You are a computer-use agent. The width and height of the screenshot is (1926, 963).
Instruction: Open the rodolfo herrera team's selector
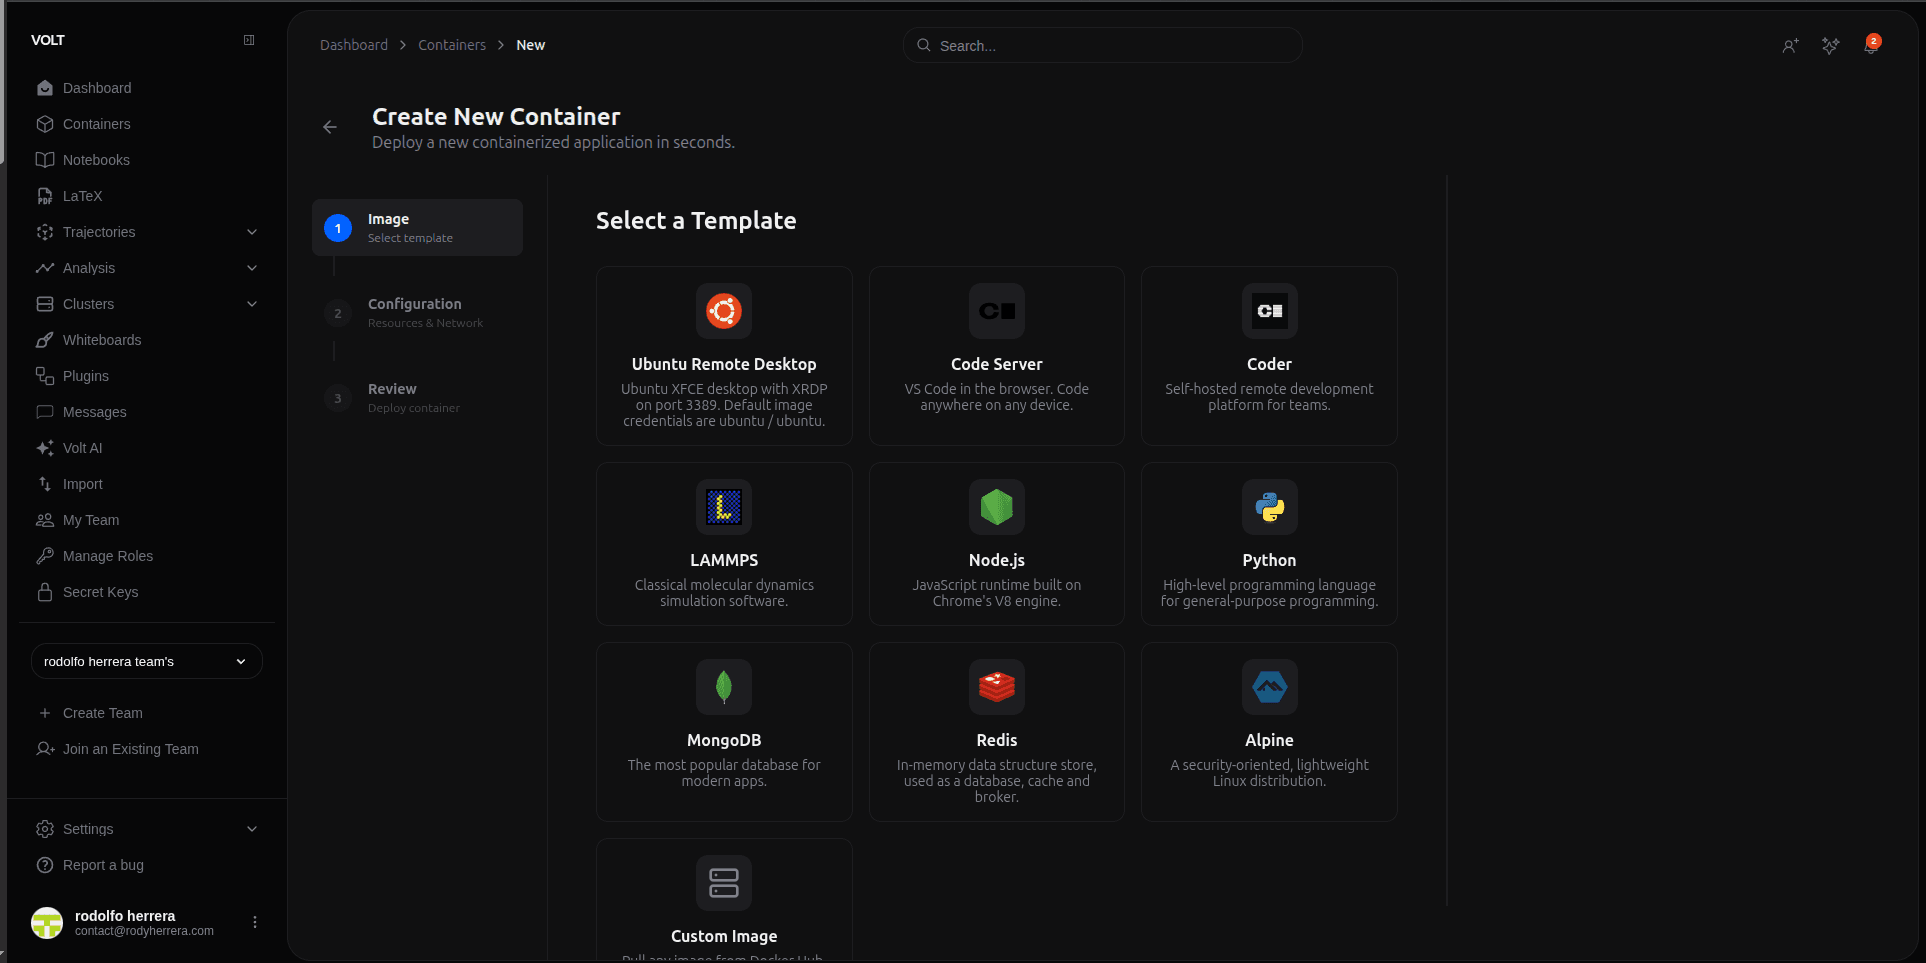[146, 661]
